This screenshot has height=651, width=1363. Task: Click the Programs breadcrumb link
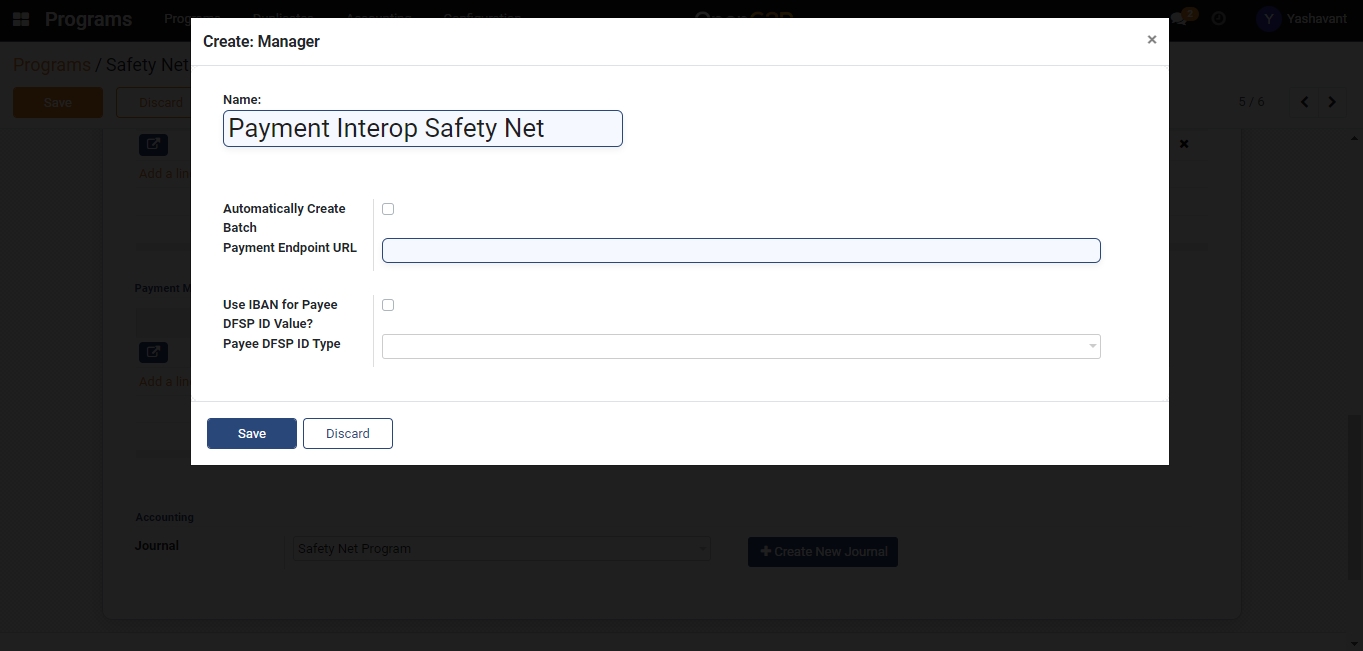point(51,65)
